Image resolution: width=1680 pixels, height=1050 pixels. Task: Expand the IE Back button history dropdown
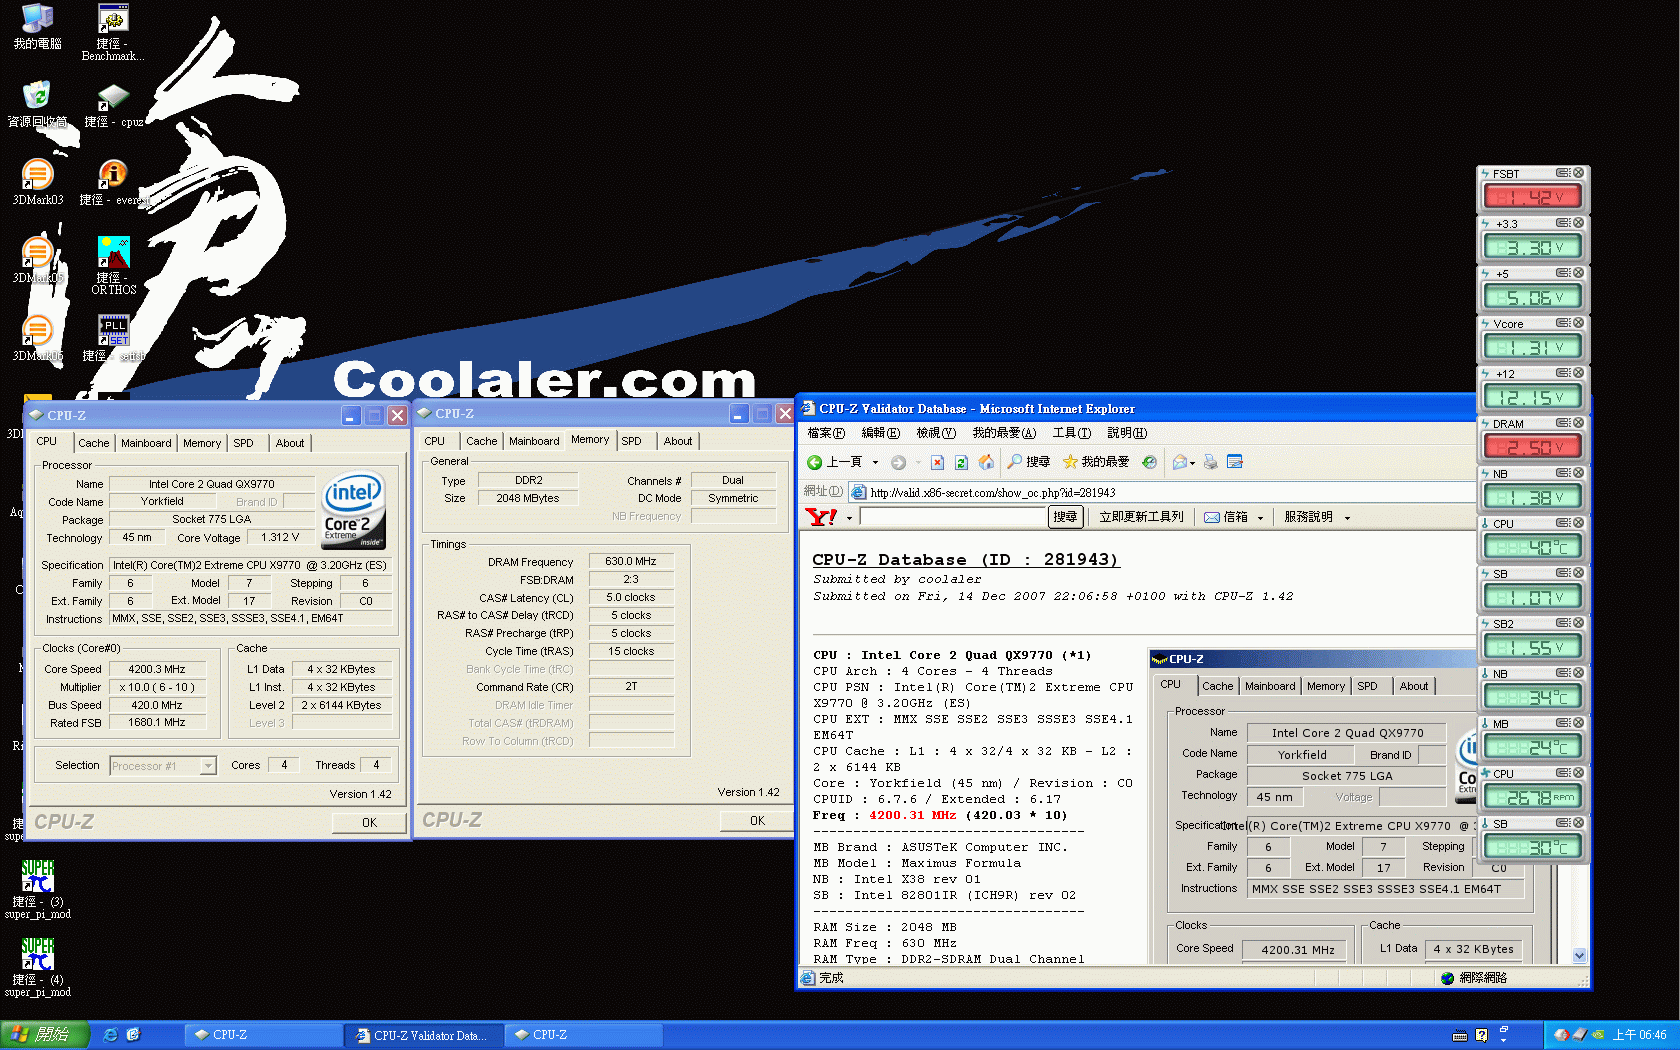click(x=875, y=462)
